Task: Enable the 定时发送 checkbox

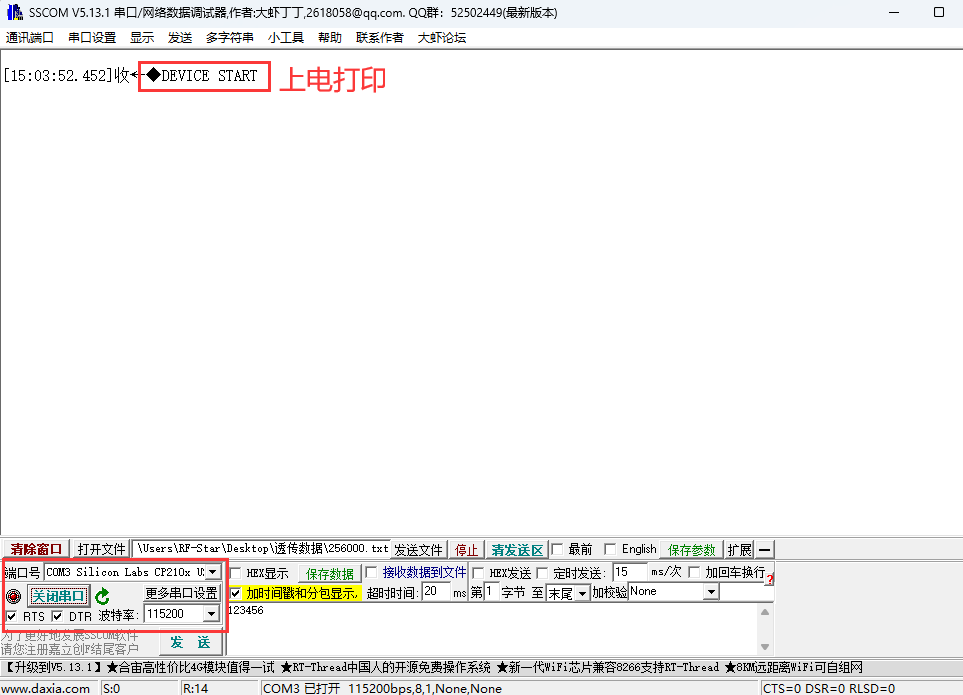Action: (x=542, y=573)
